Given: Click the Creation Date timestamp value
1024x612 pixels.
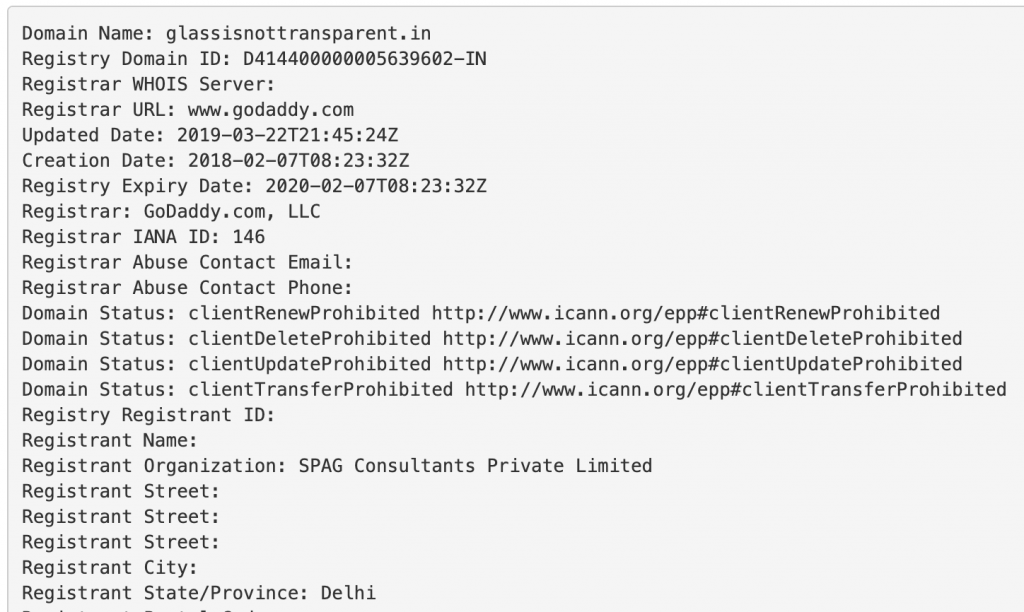Looking at the screenshot, I should (x=298, y=161).
